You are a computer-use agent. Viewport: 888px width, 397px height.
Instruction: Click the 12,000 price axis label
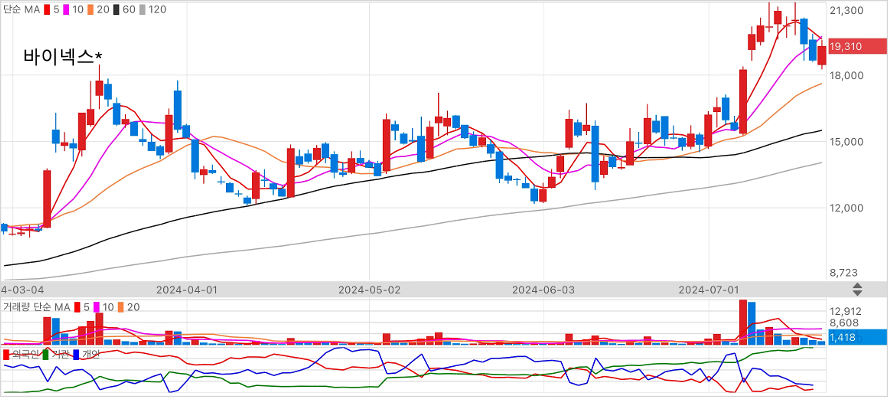pyautogui.click(x=846, y=208)
